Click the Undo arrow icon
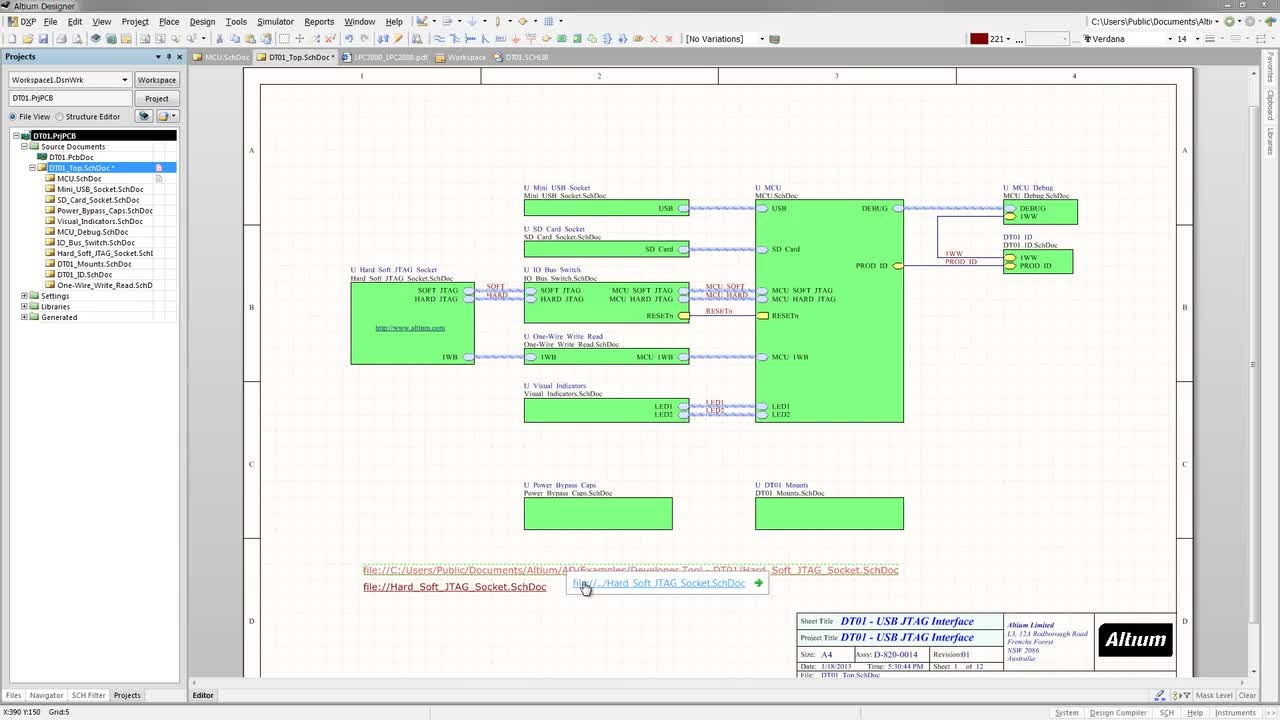 coord(349,39)
